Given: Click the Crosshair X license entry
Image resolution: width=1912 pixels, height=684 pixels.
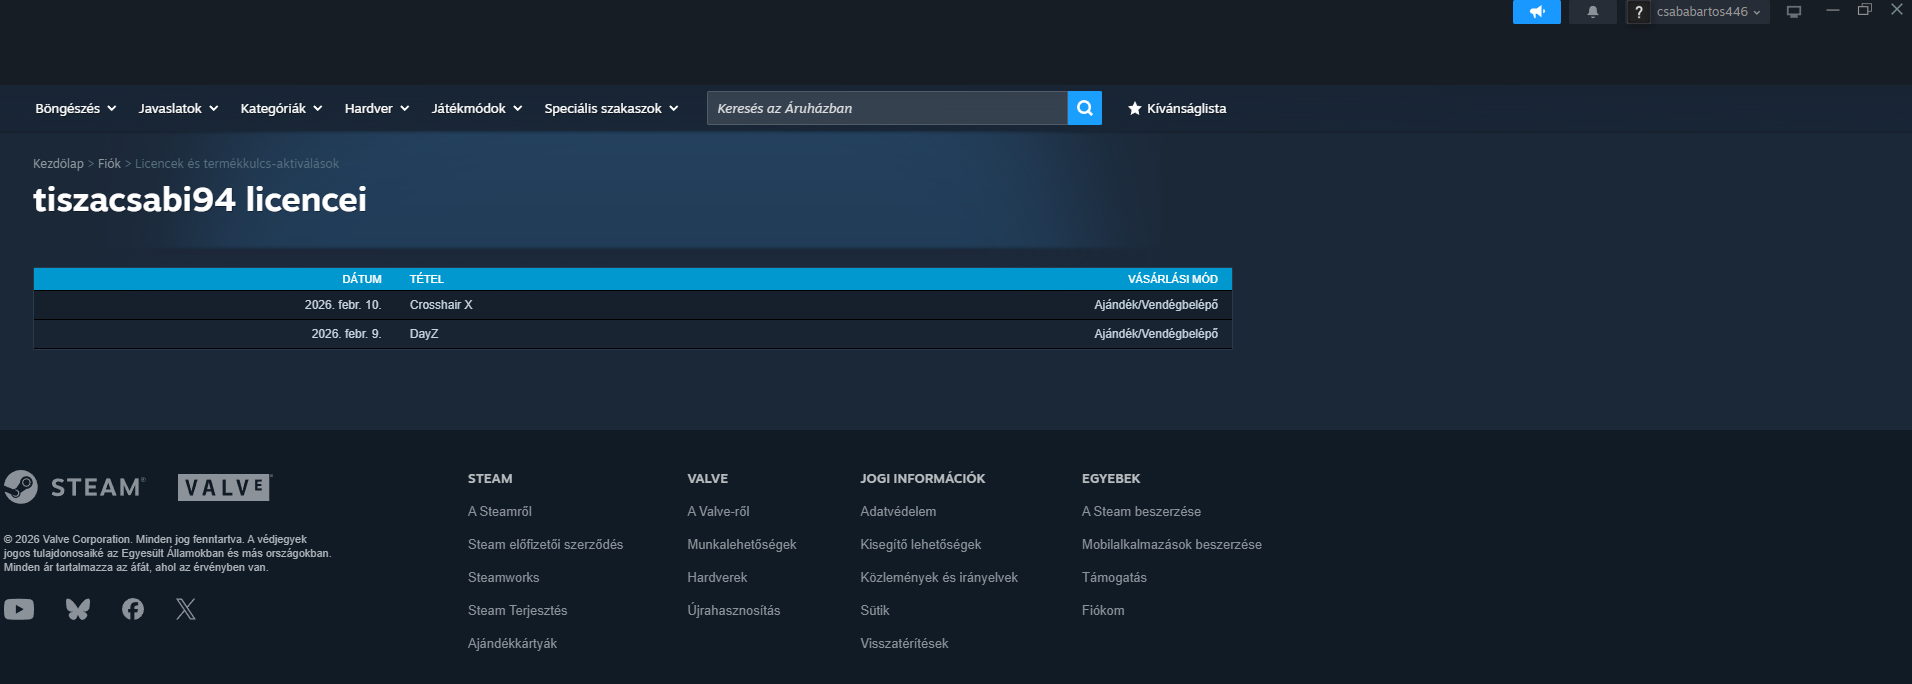Looking at the screenshot, I should [441, 305].
